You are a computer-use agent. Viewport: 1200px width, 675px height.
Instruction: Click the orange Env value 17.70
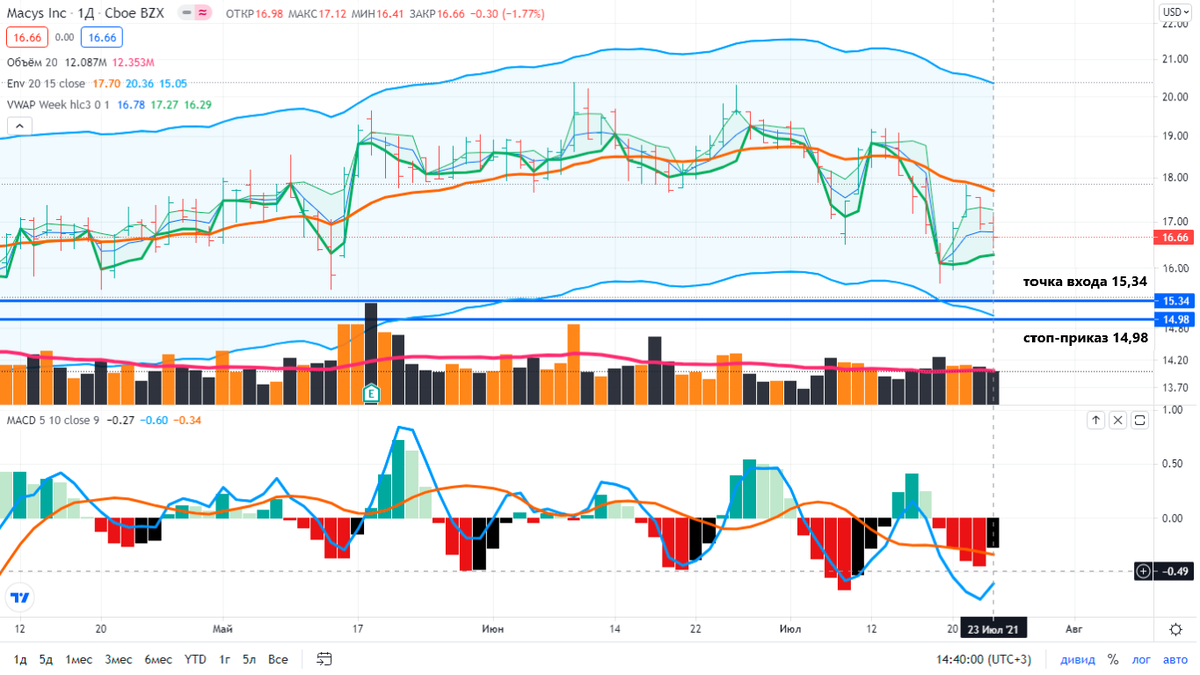106,83
